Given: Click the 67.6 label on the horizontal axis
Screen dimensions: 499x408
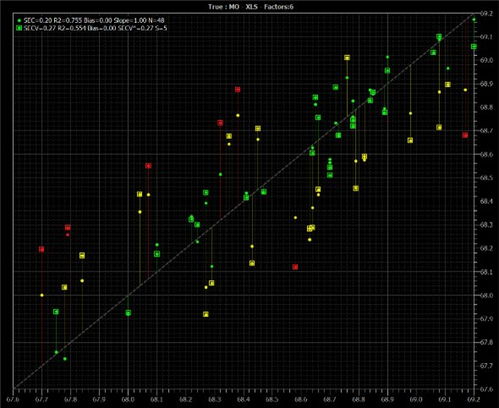Looking at the screenshot, I should pyautogui.click(x=13, y=399).
